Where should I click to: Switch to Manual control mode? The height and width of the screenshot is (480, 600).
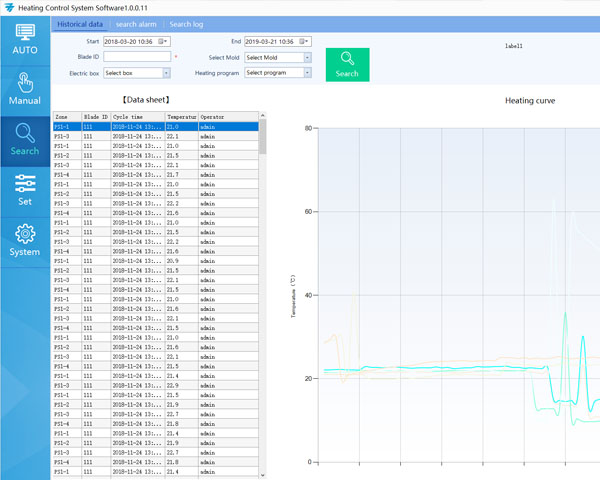pos(25,89)
